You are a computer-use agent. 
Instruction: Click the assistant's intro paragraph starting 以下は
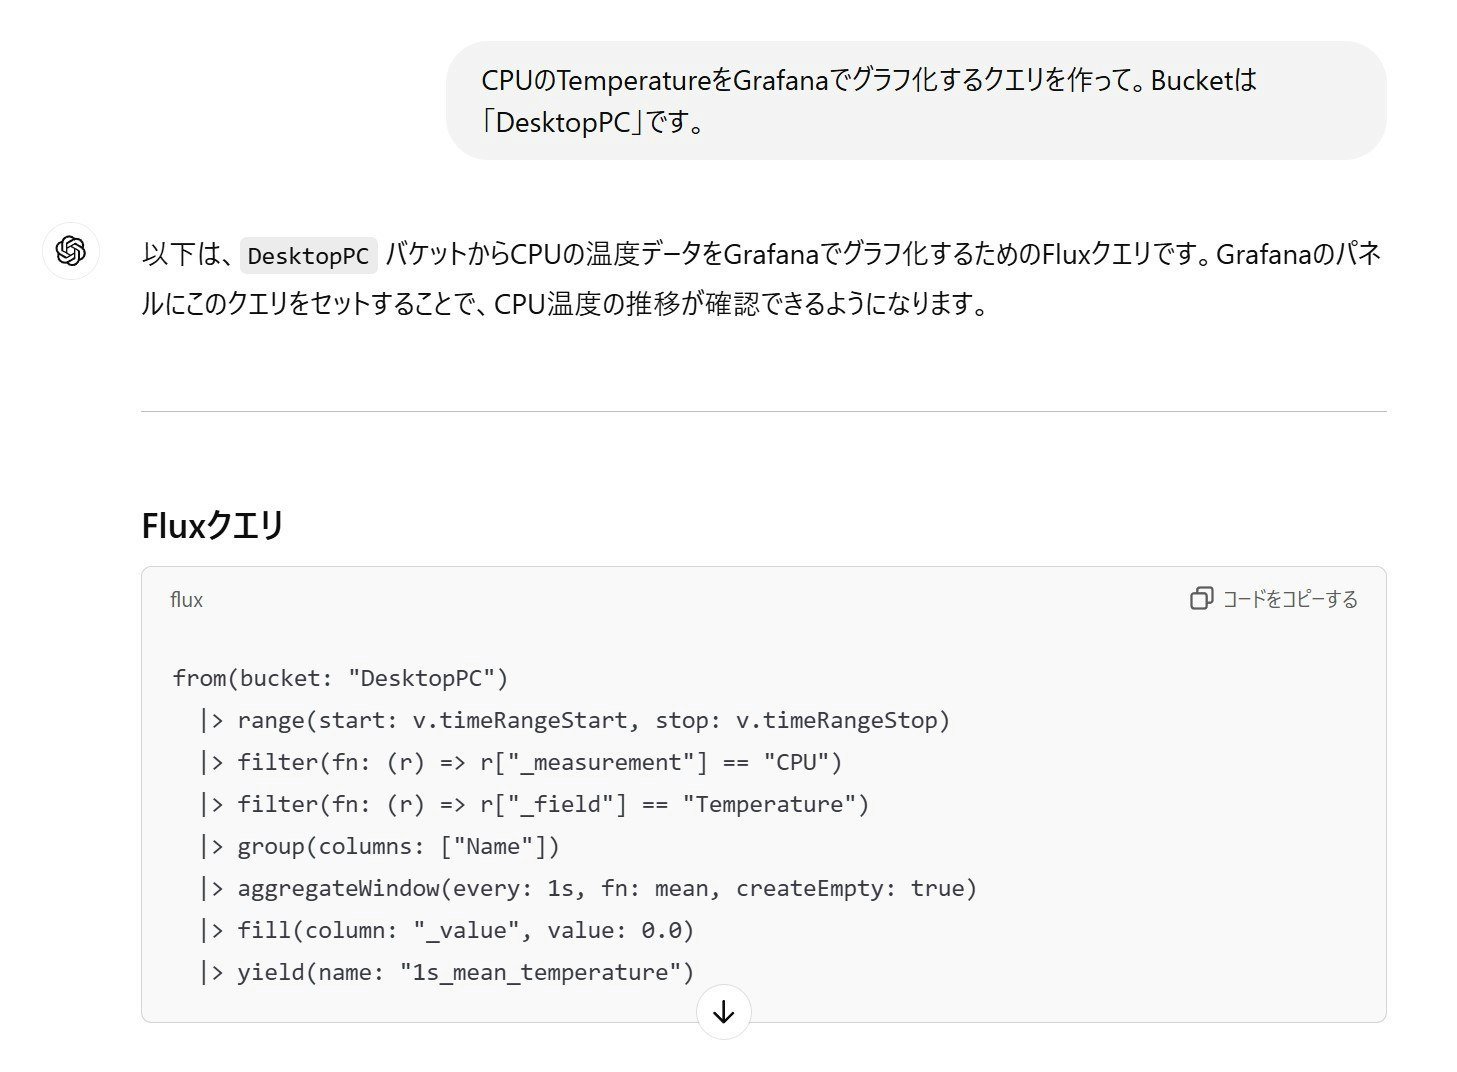point(762,278)
